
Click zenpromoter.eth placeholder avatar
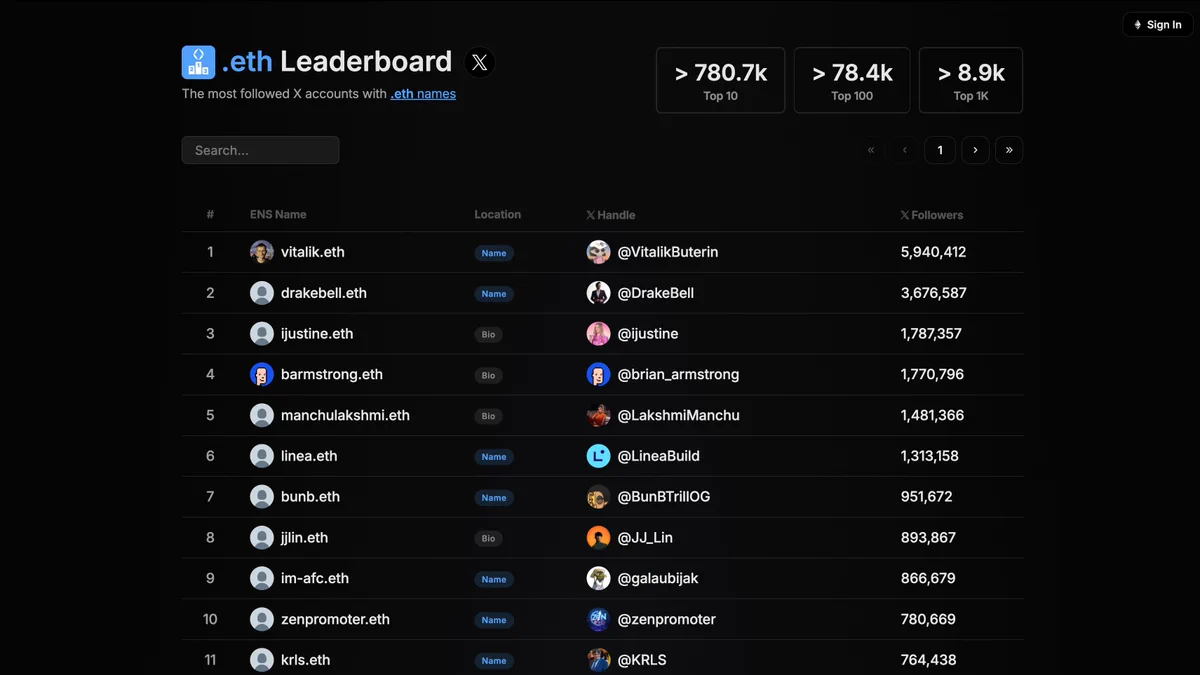click(262, 619)
